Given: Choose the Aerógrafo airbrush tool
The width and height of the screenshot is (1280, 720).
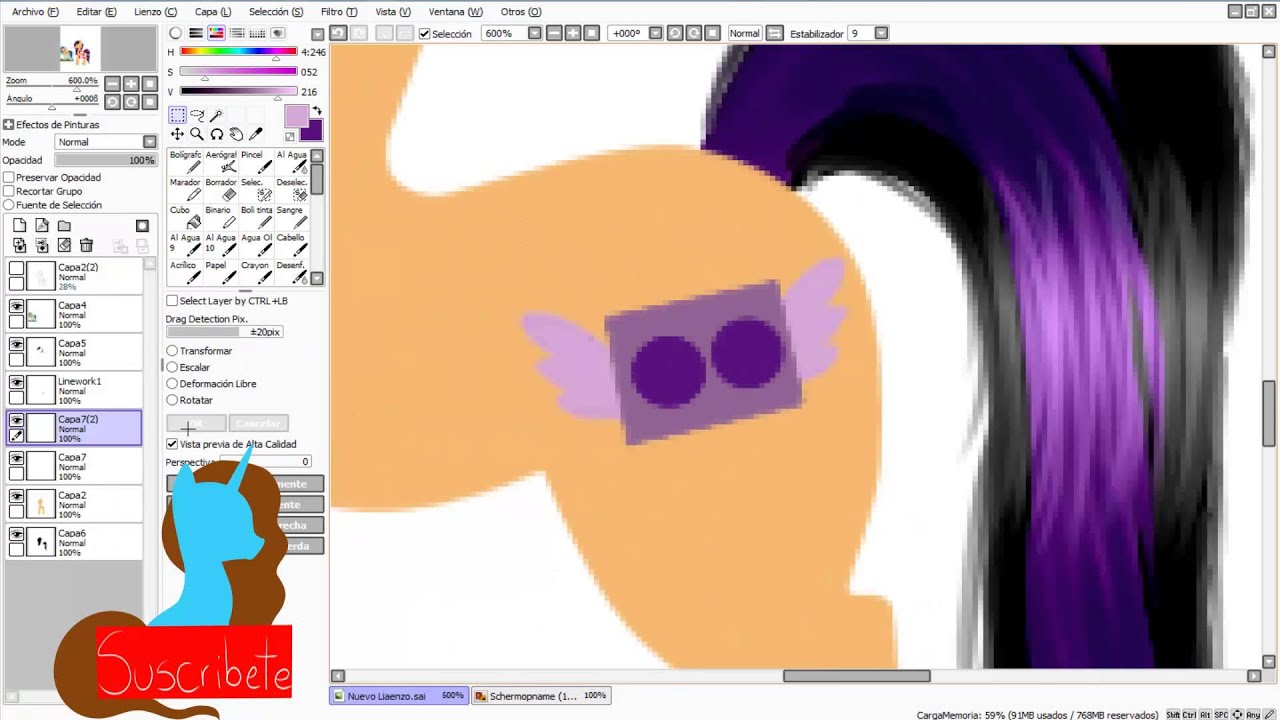Looking at the screenshot, I should [221, 162].
